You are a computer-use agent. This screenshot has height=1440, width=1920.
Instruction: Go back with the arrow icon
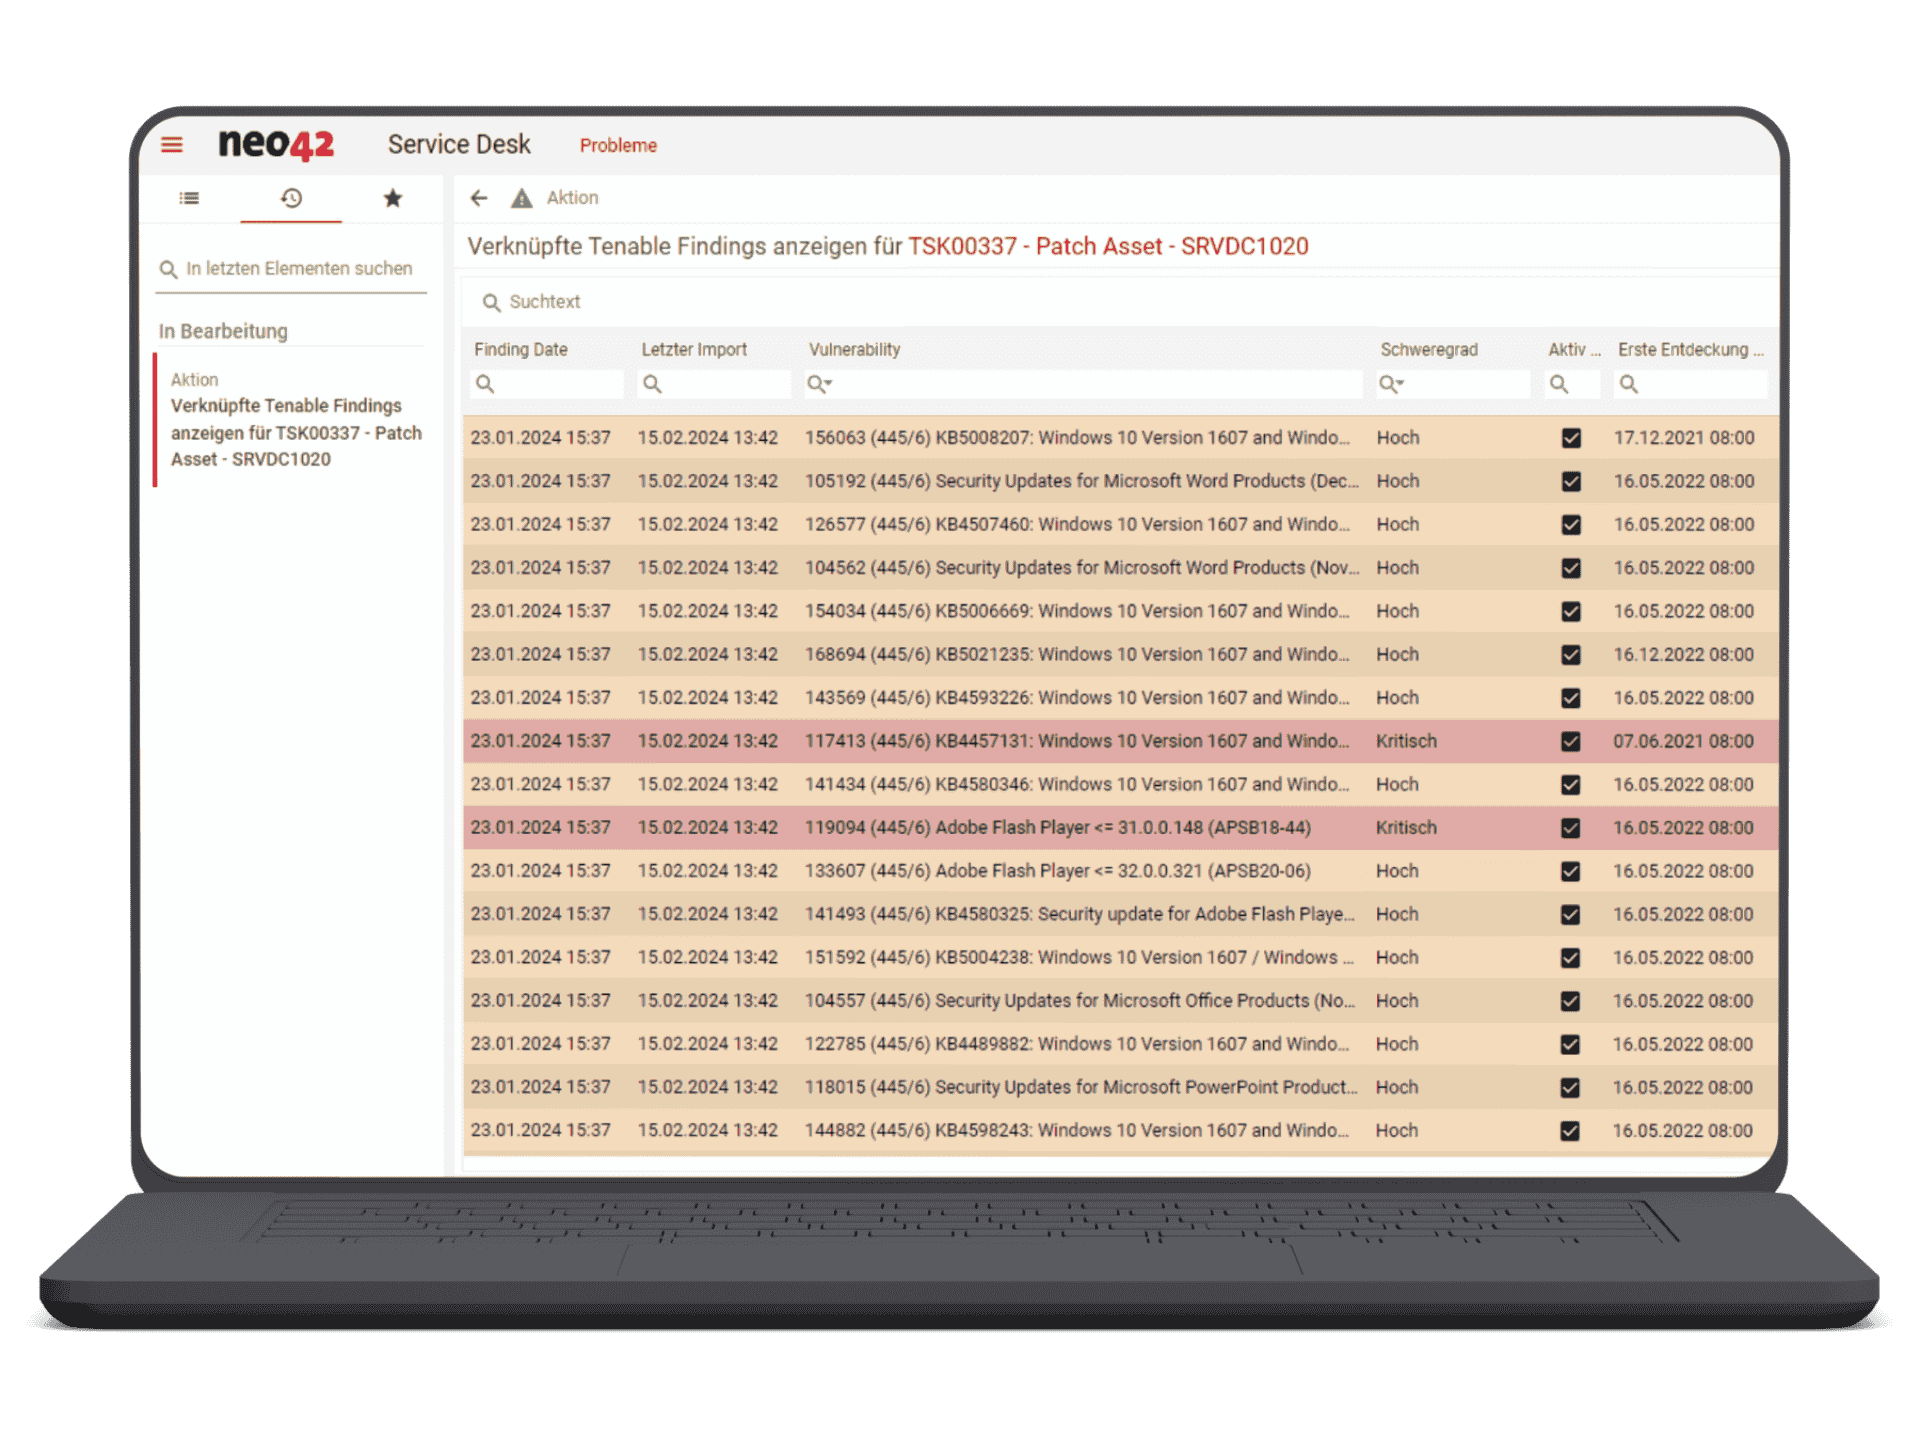pyautogui.click(x=479, y=198)
